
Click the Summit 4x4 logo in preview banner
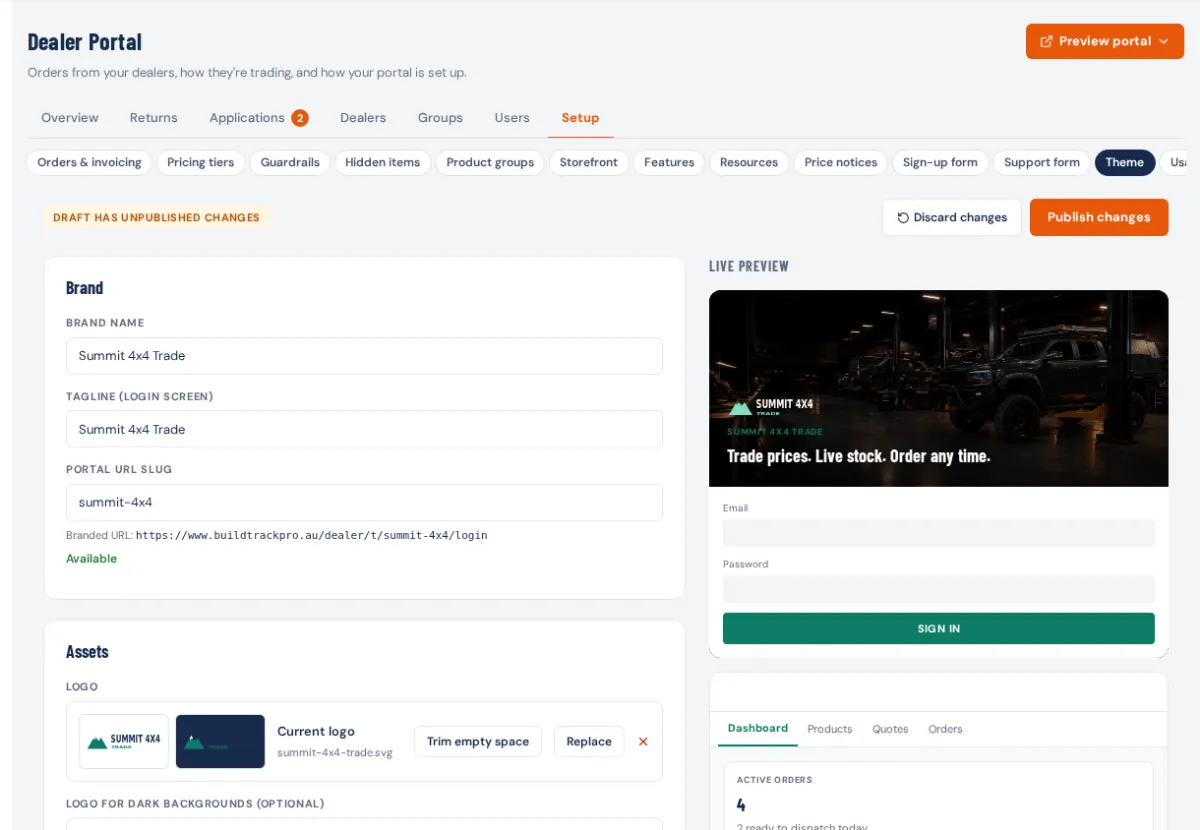[x=771, y=406]
